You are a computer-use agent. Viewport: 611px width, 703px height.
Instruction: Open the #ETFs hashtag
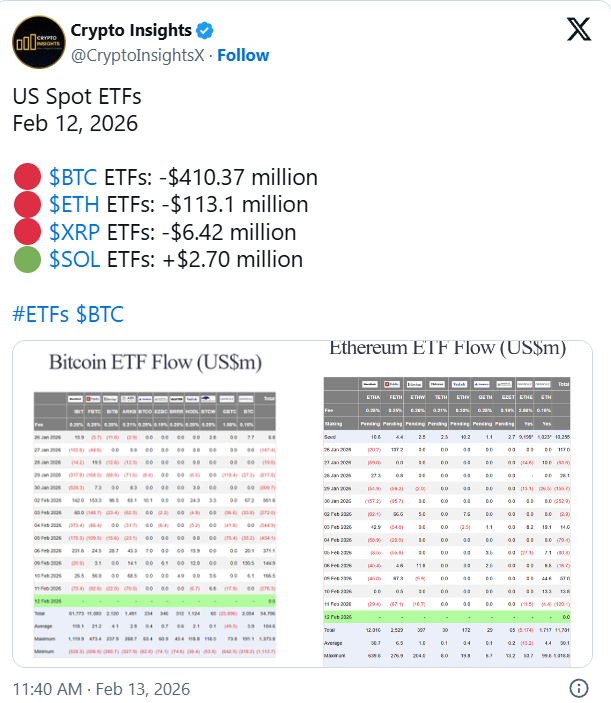[41, 314]
